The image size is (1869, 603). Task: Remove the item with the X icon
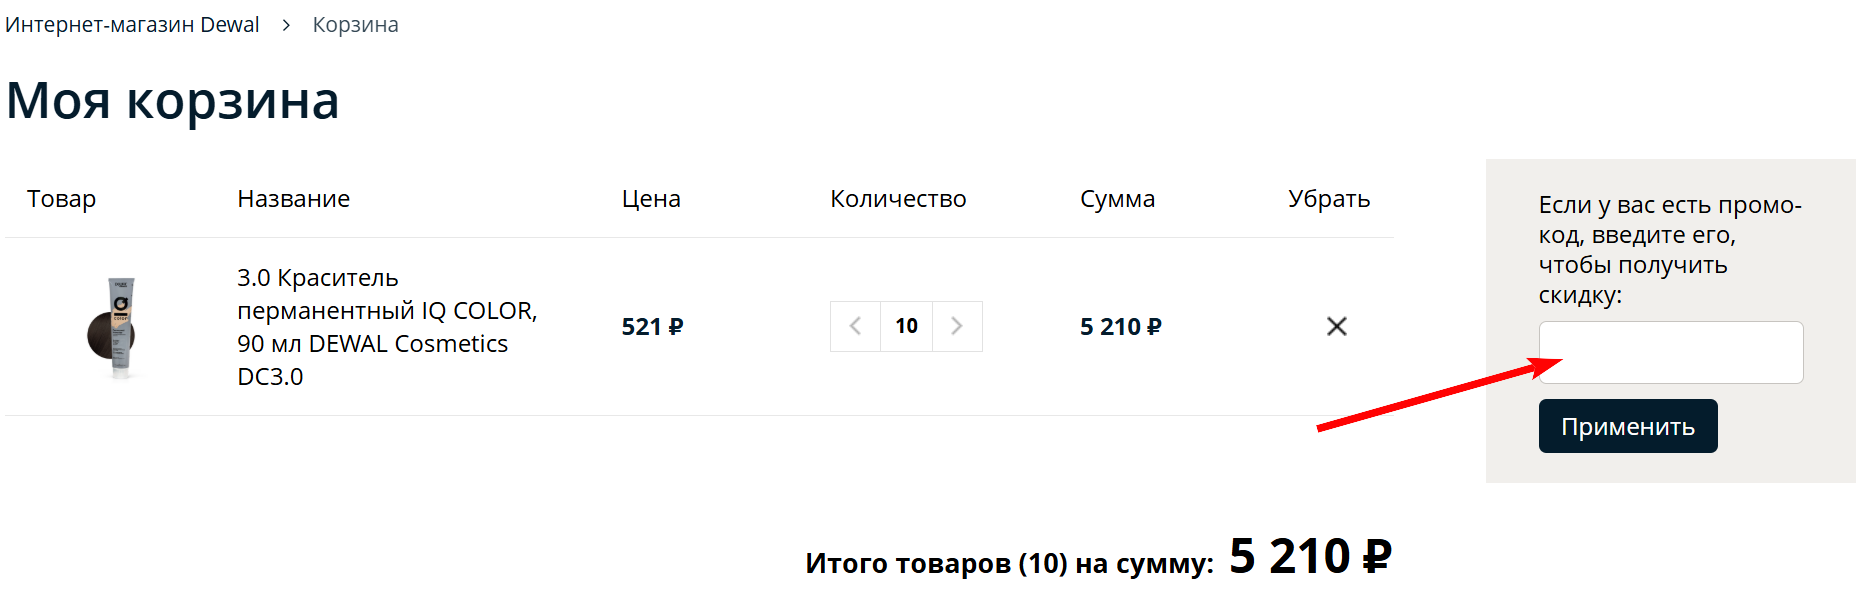pos(1336,327)
